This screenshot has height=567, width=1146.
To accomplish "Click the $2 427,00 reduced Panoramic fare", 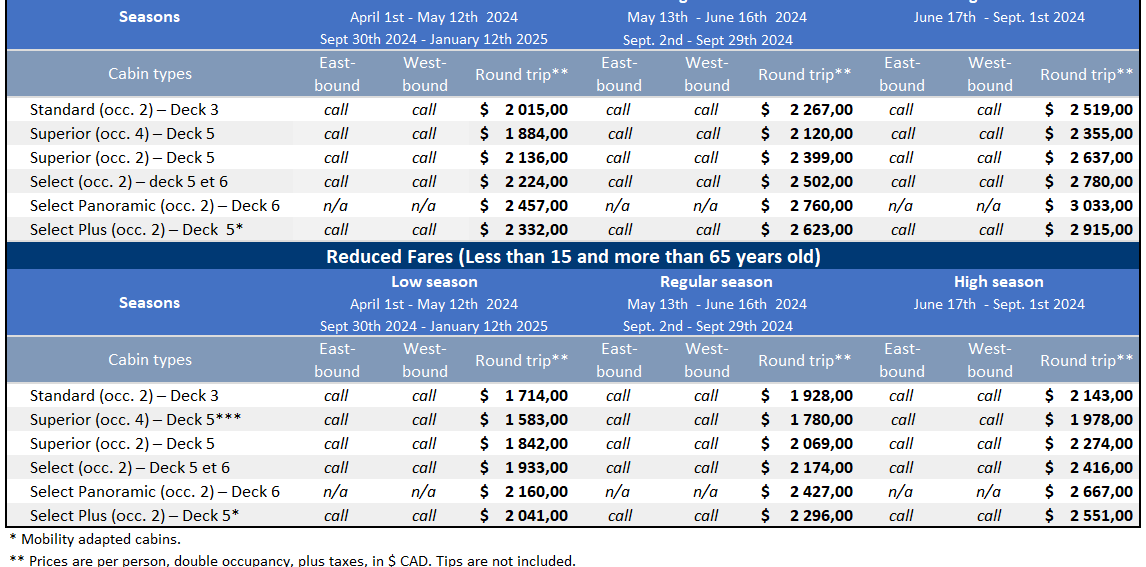I will [x=819, y=492].
